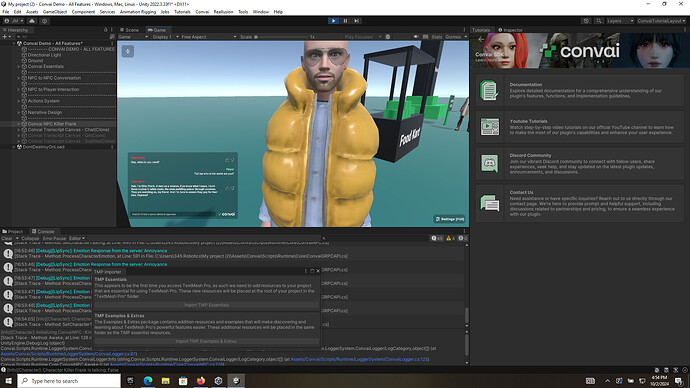Open the Edit menu

pyautogui.click(x=18, y=12)
